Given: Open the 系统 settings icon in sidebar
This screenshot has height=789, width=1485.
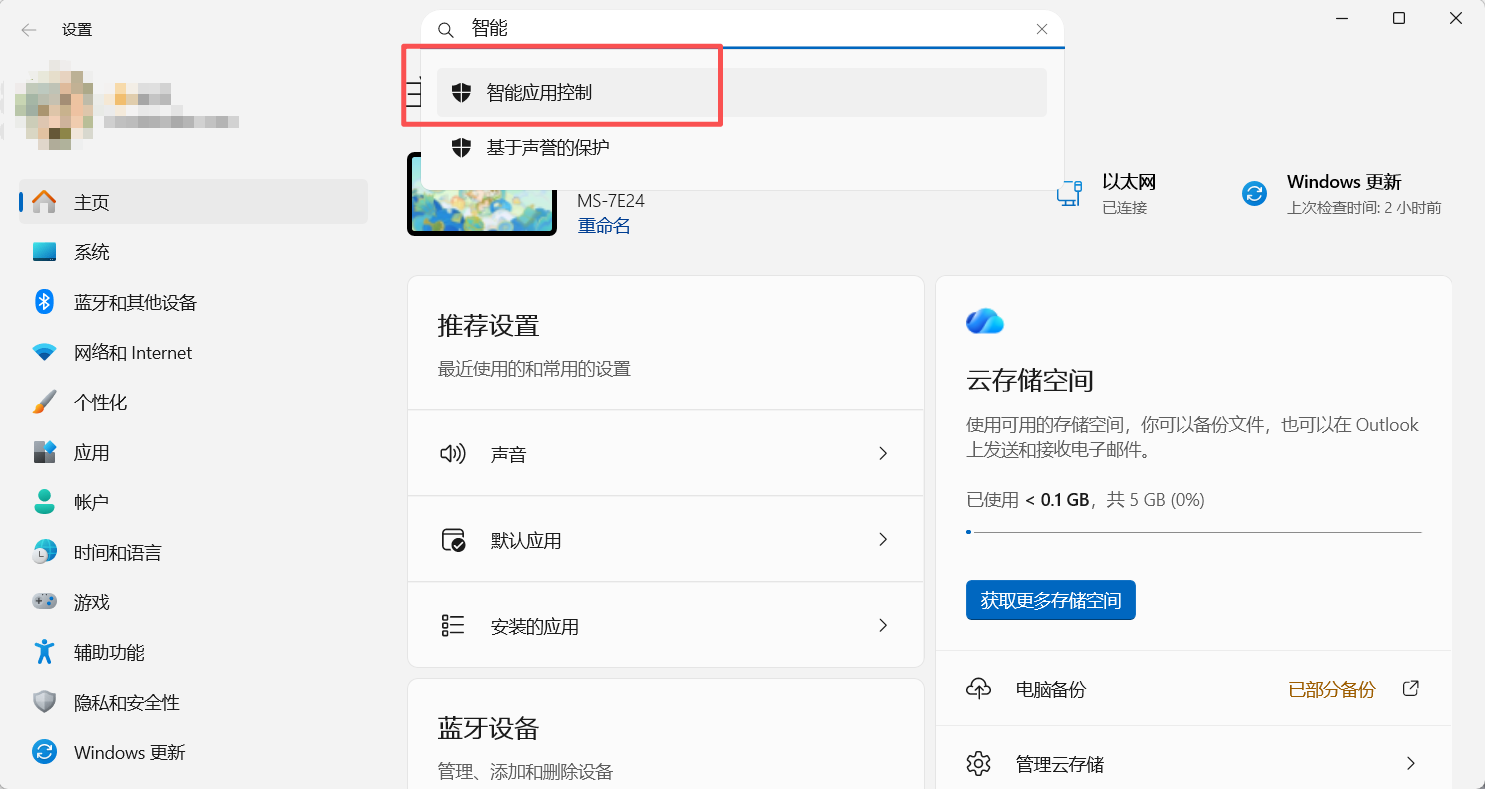Looking at the screenshot, I should (x=44, y=252).
